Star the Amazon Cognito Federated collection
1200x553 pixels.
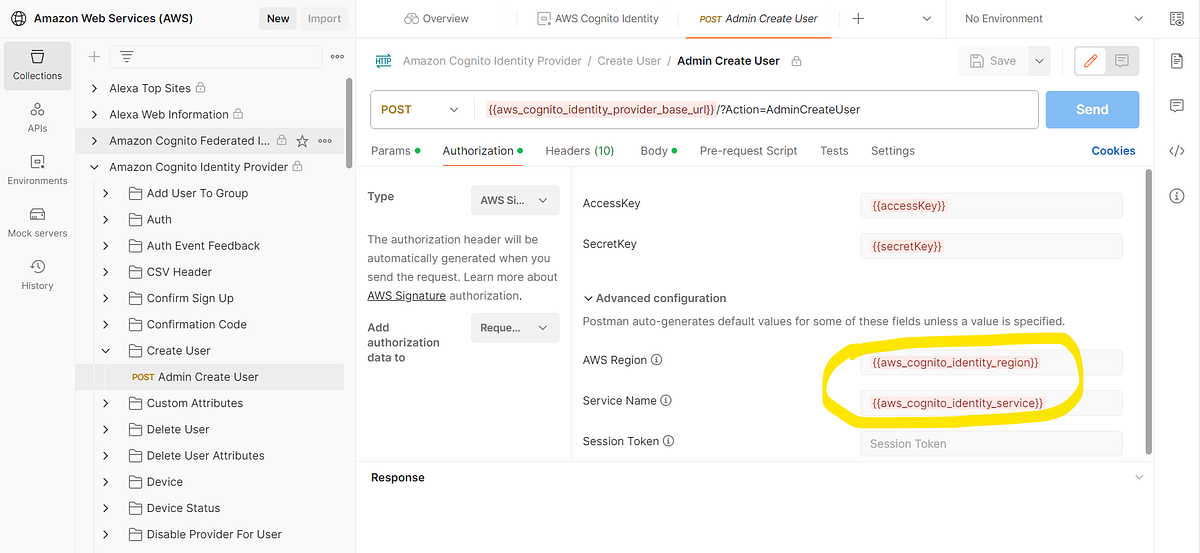(x=302, y=141)
